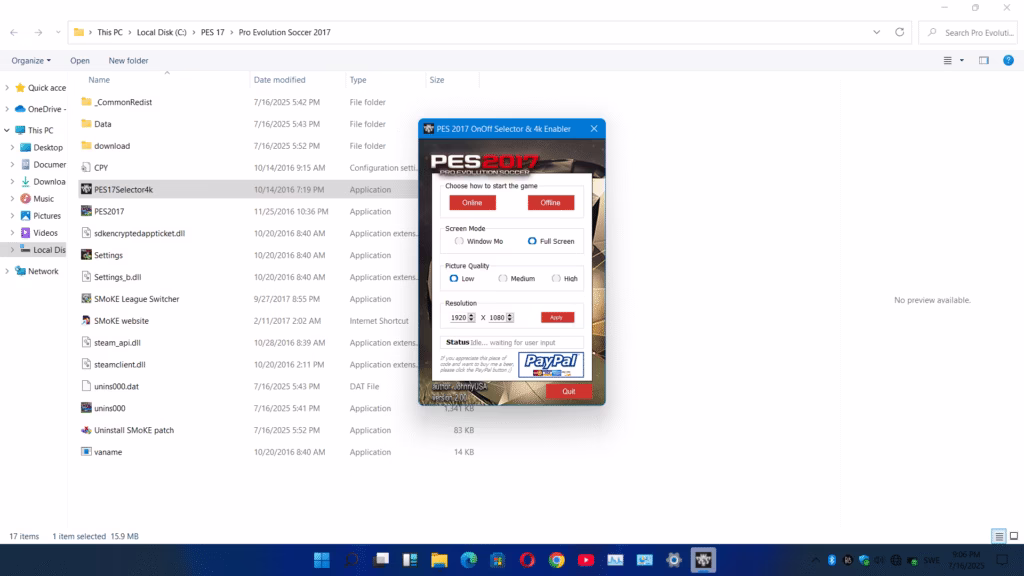Click PES 17 in the breadcrumb path
Image resolution: width=1024 pixels, height=576 pixels.
tap(212, 32)
